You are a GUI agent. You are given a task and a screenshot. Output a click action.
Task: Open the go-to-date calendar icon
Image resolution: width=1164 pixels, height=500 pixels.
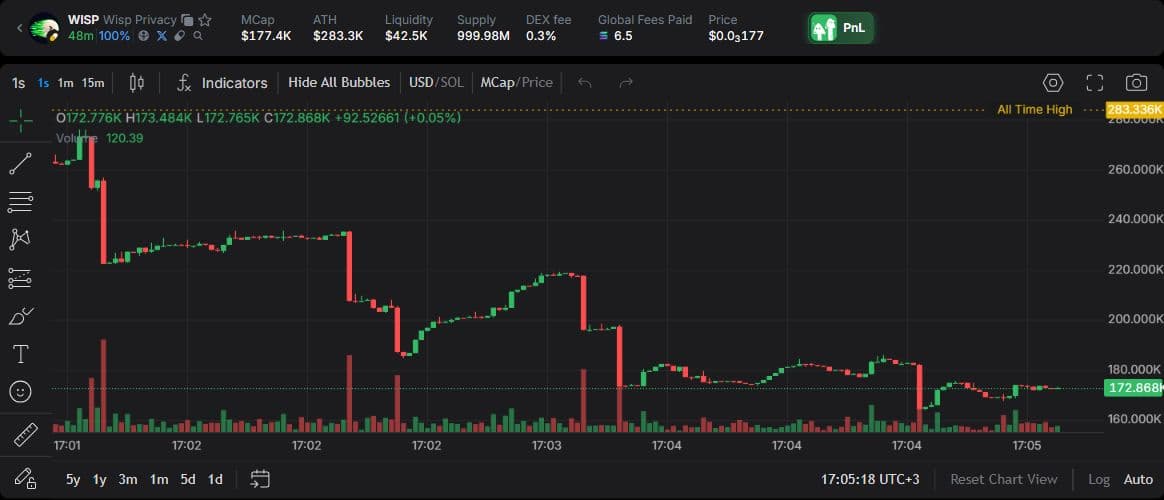(x=260, y=479)
